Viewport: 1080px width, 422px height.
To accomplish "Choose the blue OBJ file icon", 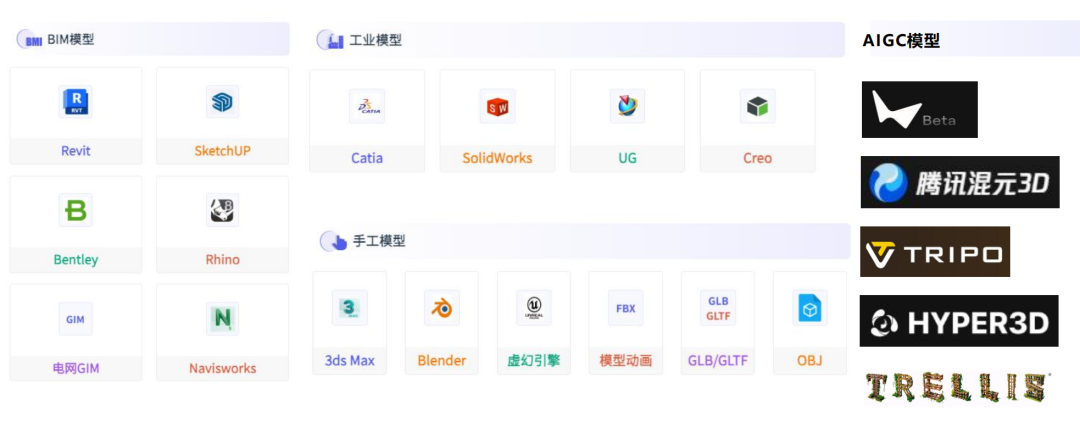I will (810, 308).
